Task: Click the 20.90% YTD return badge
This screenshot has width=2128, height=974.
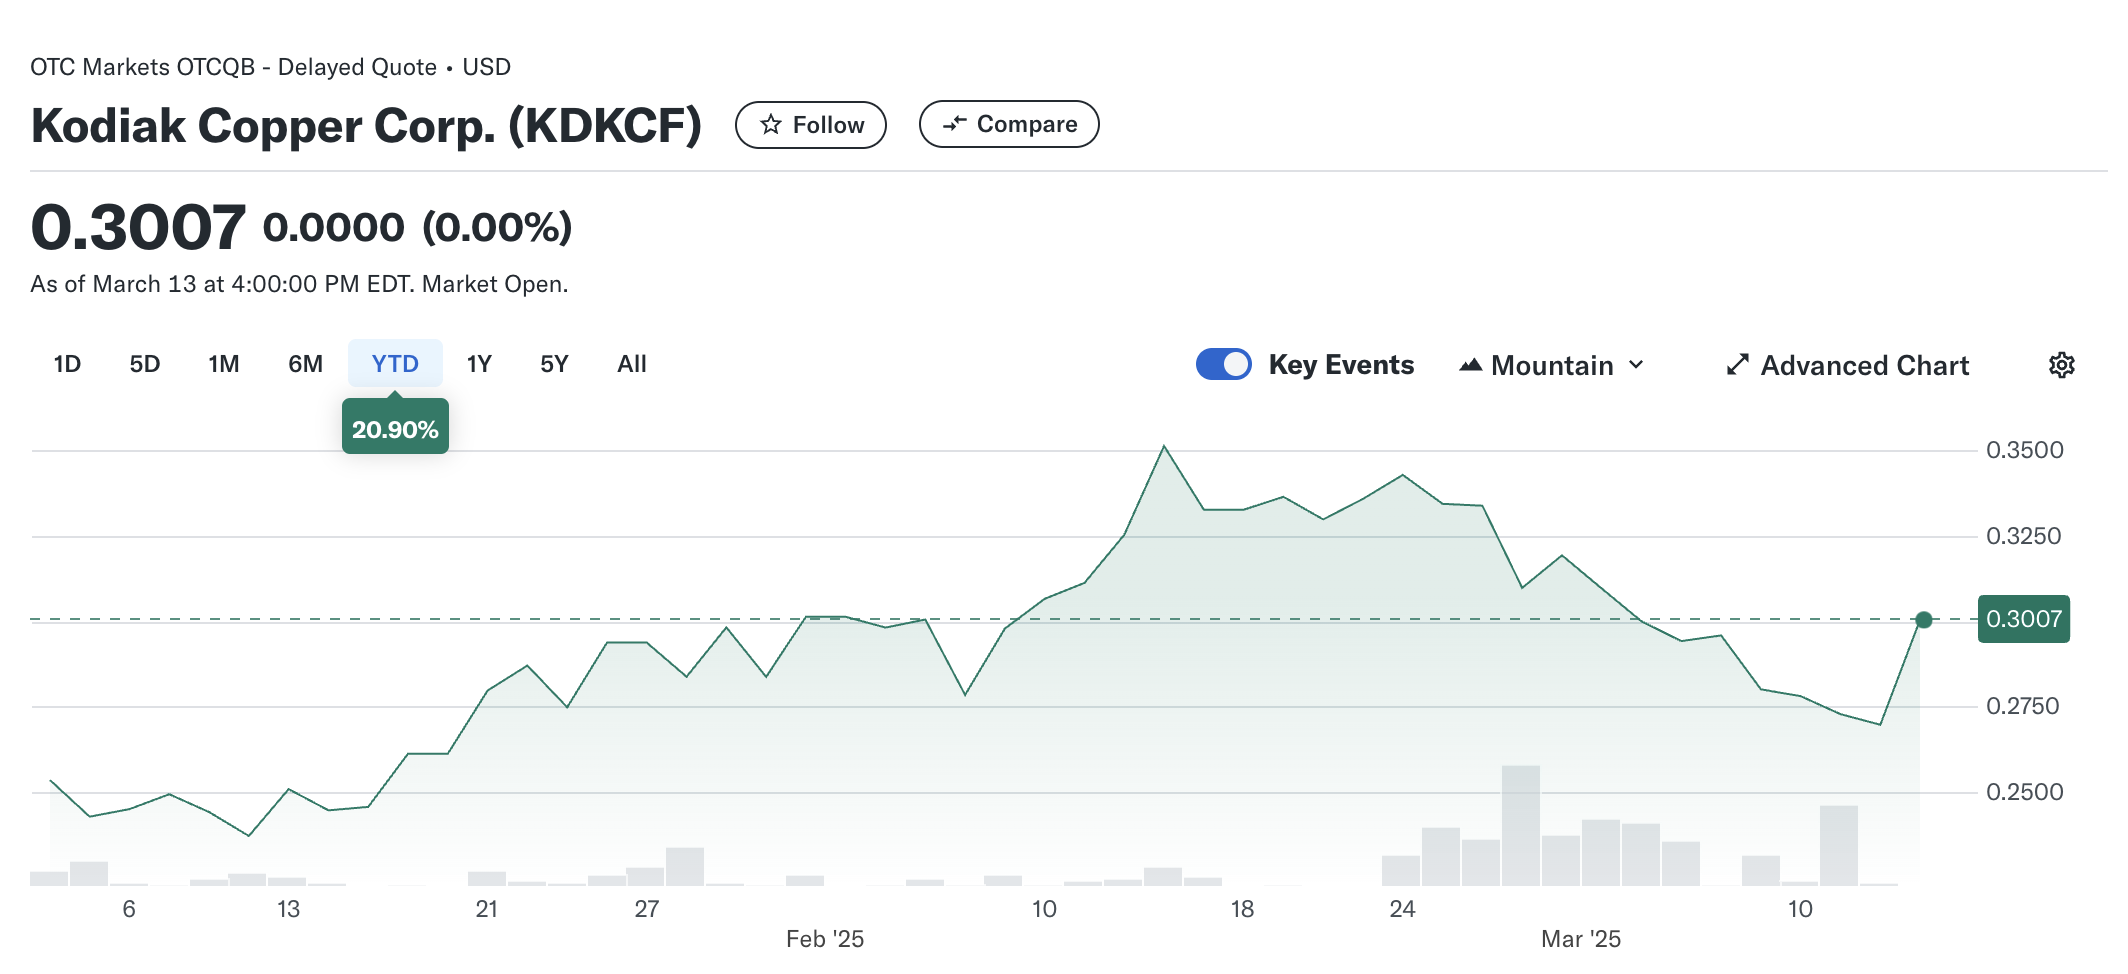Action: click(395, 429)
